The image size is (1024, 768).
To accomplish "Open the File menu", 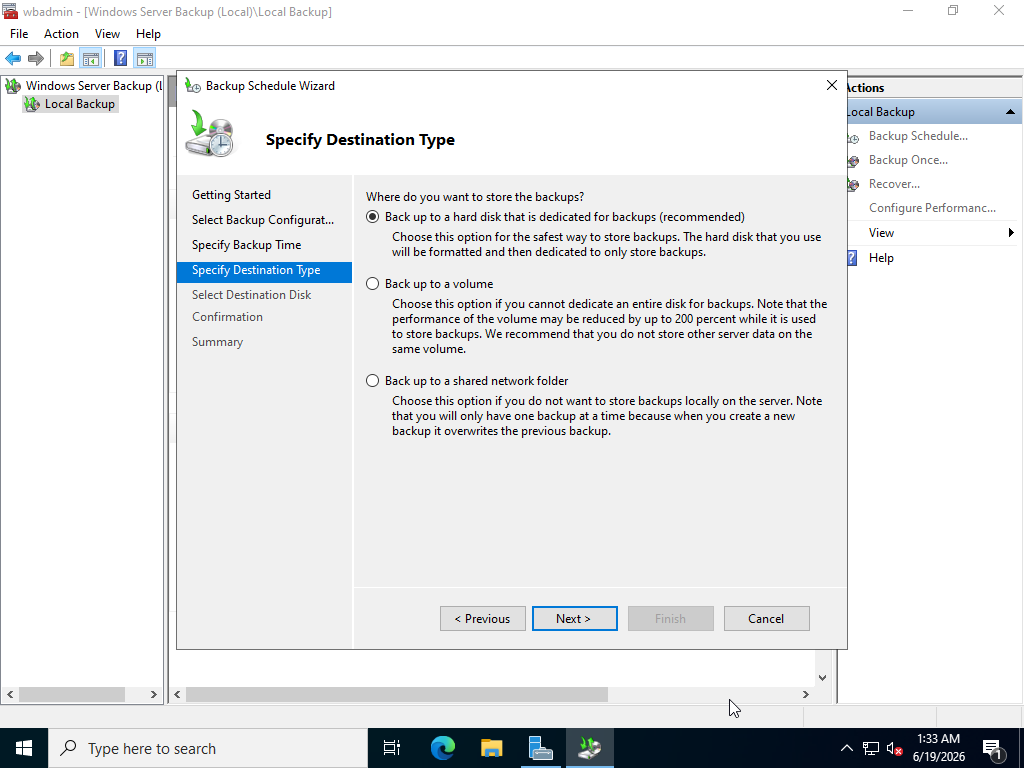I will pyautogui.click(x=19, y=34).
